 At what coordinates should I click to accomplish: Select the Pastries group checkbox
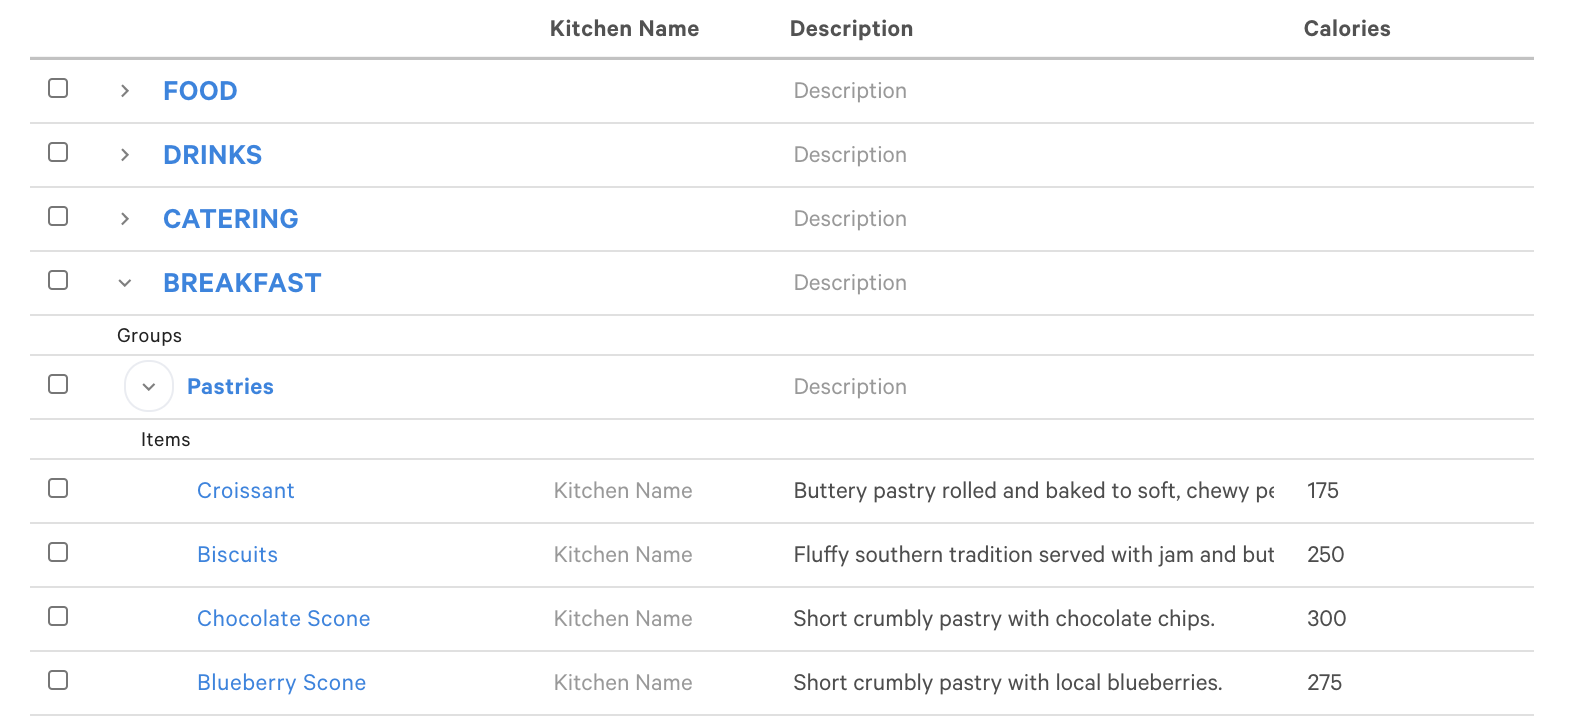[59, 385]
